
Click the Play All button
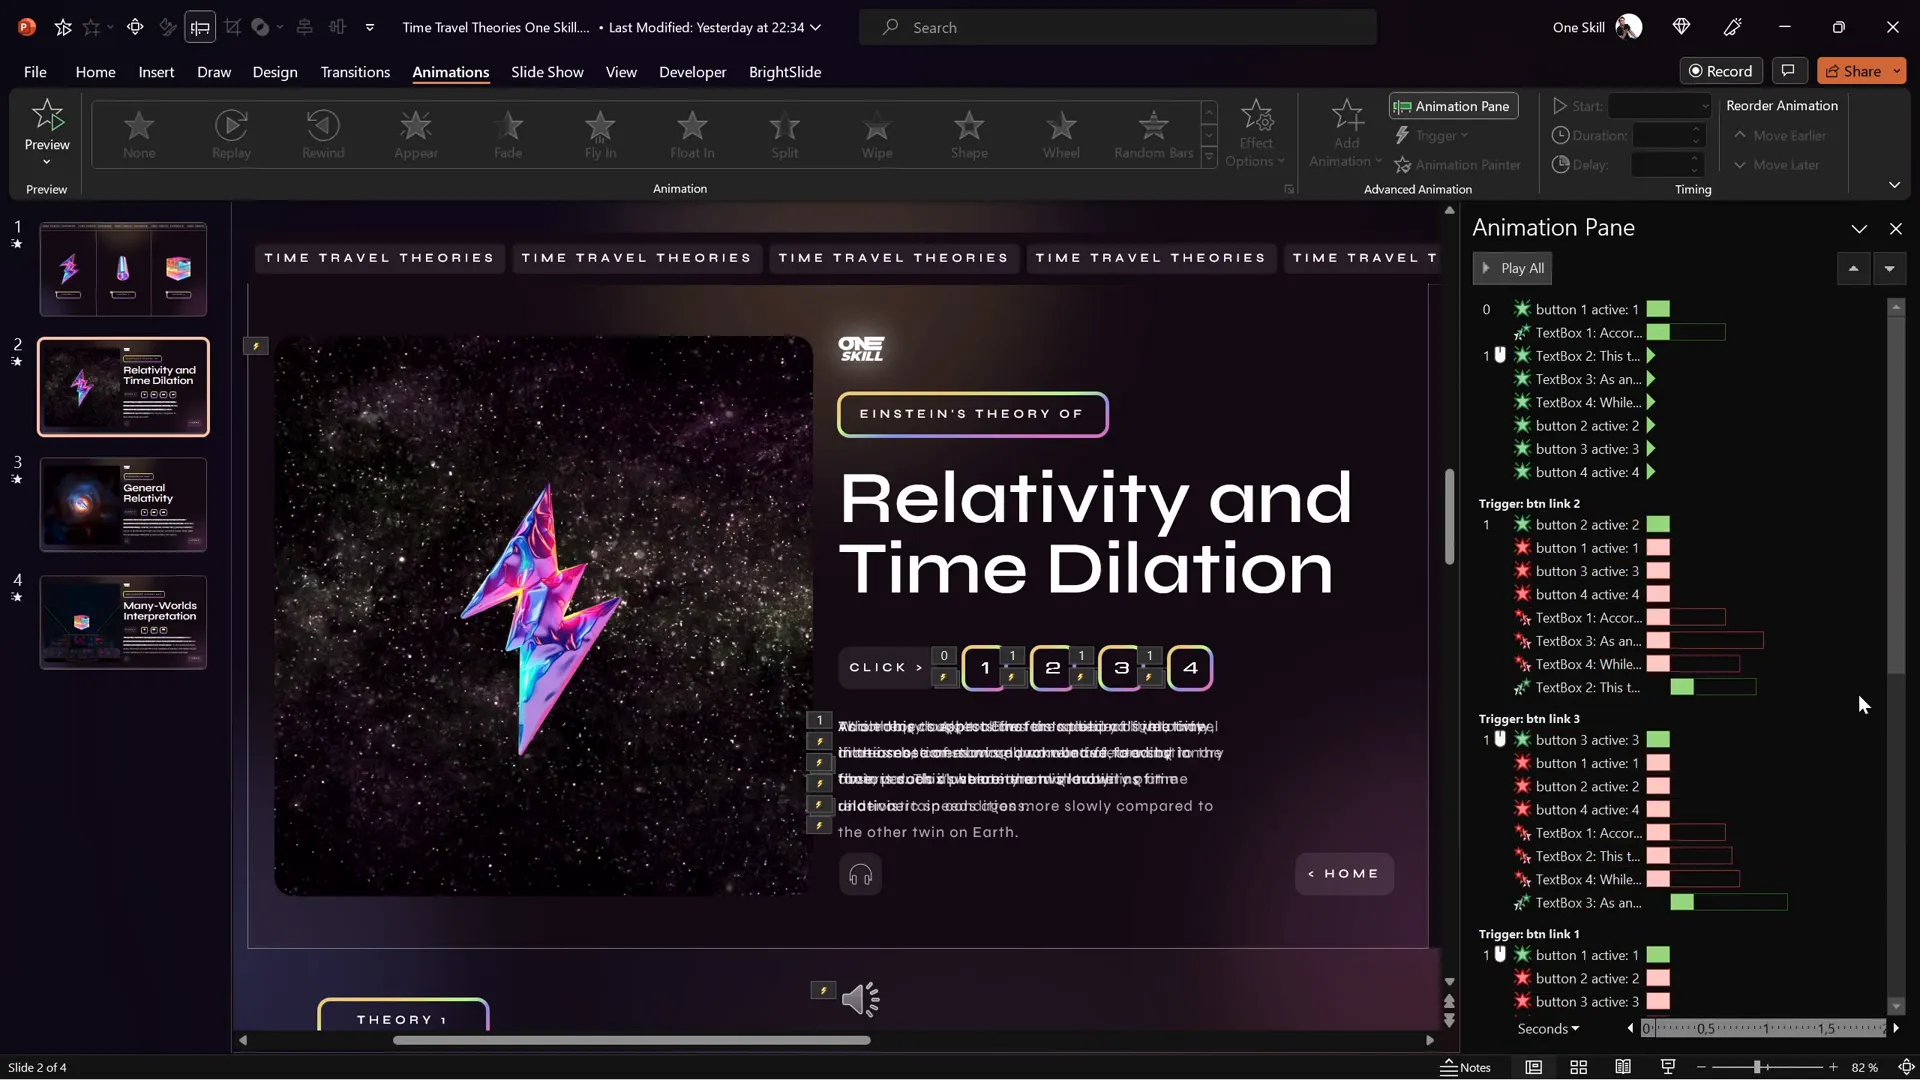(x=1513, y=268)
